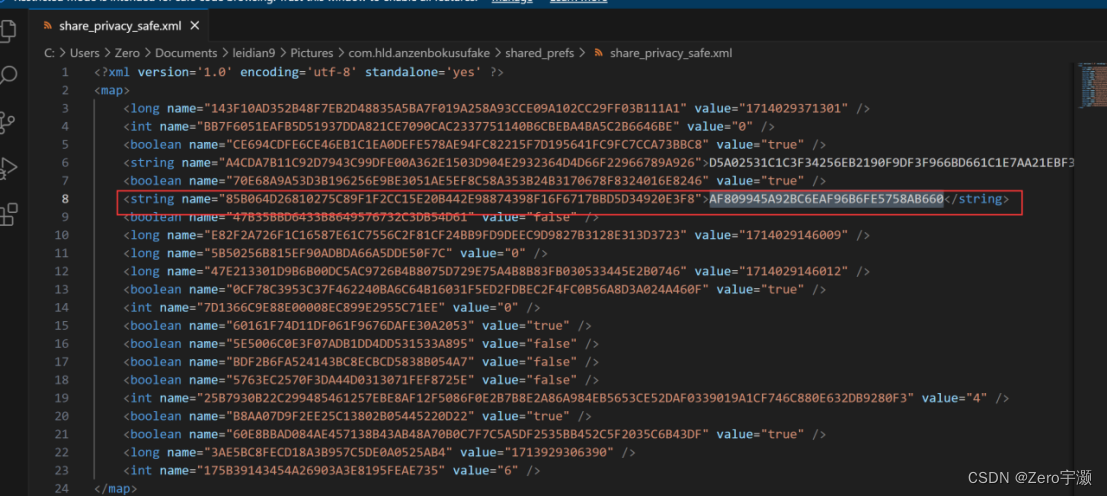Click the value="6" attribute on line 23
The image size is (1108, 496).
(485, 471)
